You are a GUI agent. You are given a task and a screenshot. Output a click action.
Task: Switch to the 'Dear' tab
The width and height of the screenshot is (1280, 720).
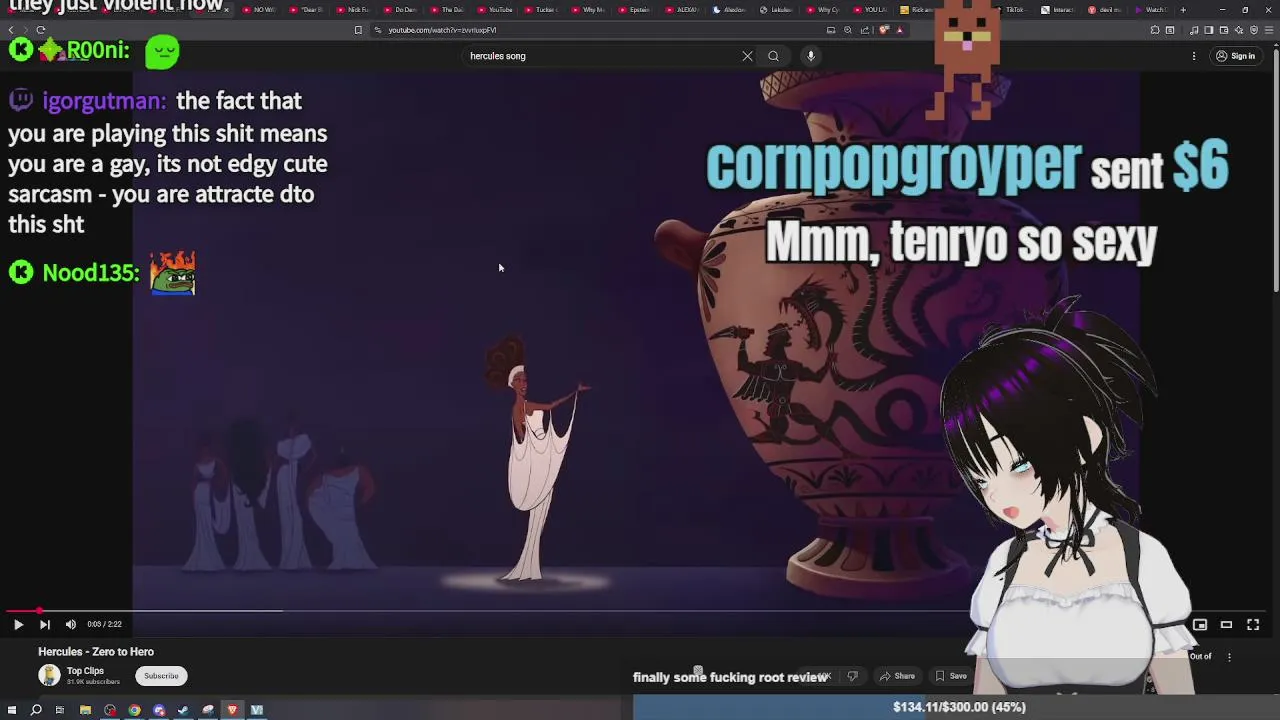coord(305,10)
